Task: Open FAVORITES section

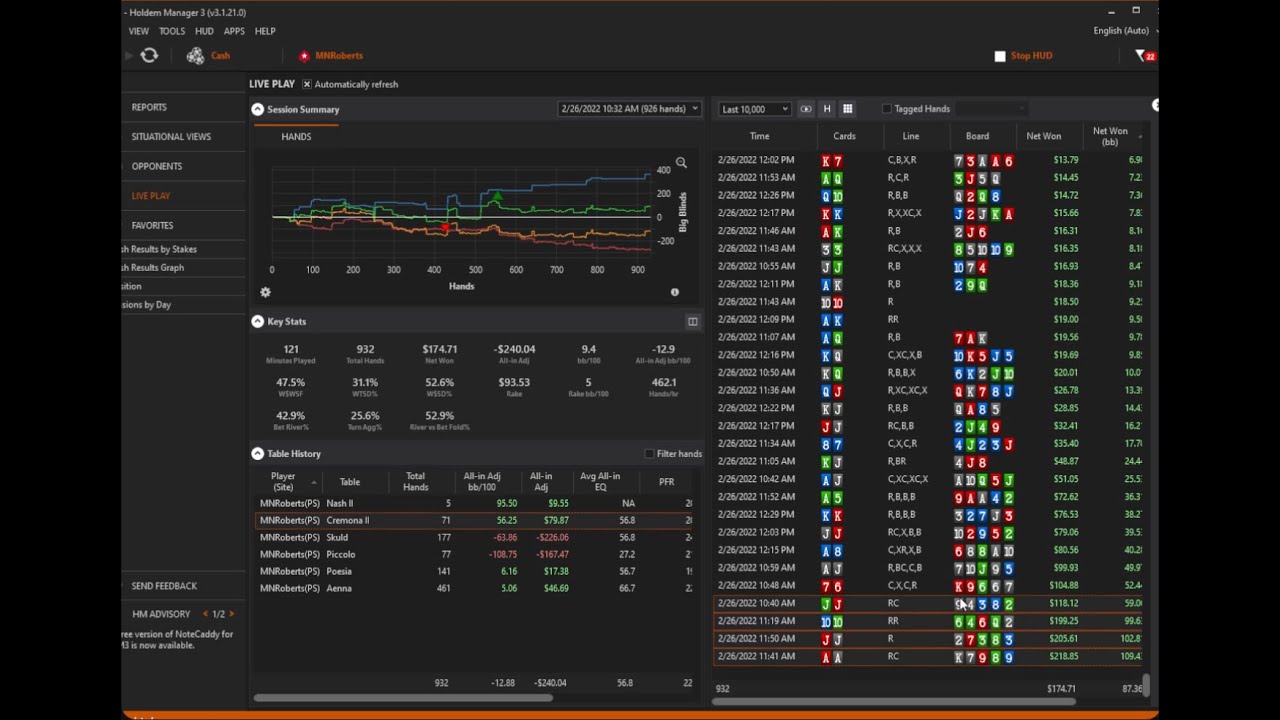Action: pyautogui.click(x=152, y=226)
